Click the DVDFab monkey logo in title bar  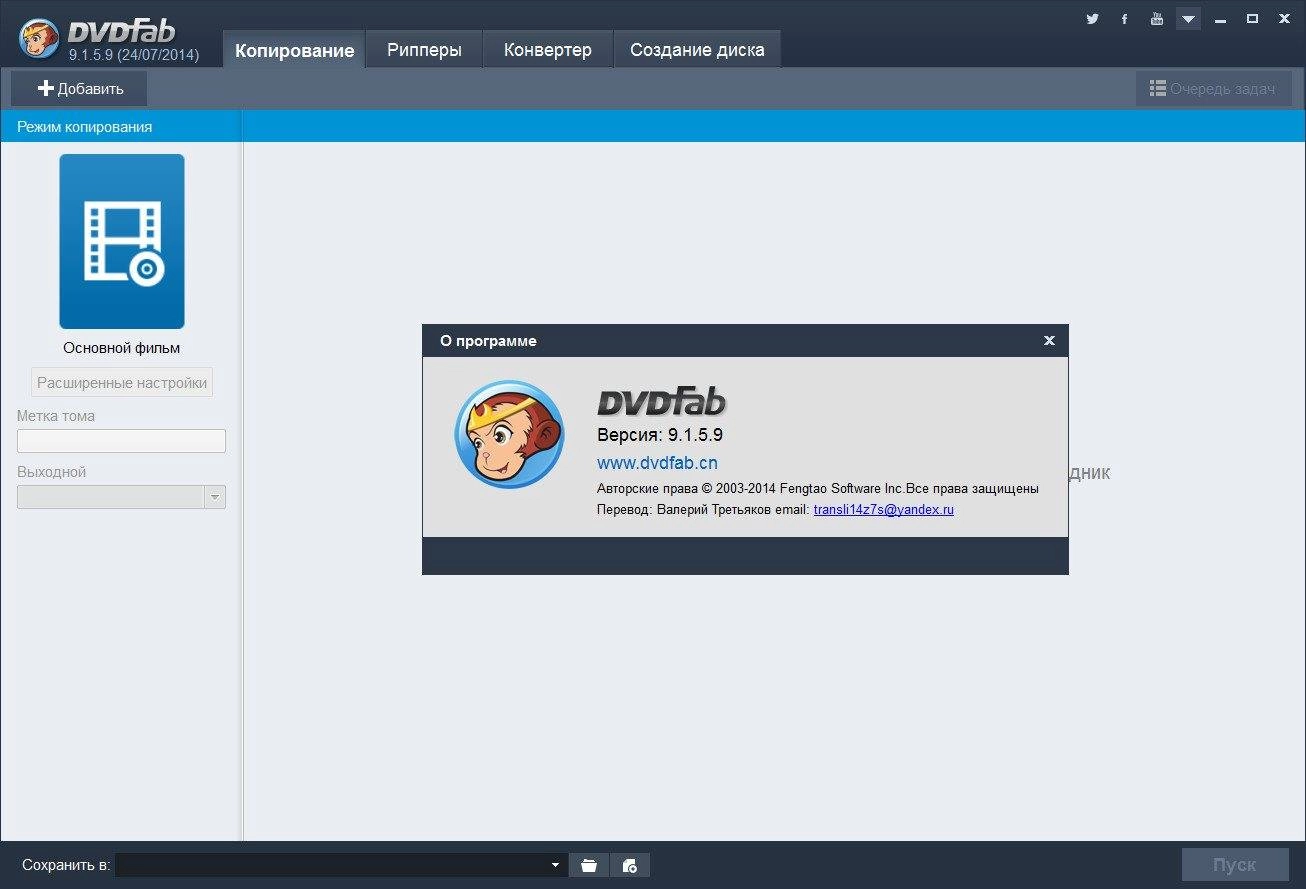click(x=38, y=38)
